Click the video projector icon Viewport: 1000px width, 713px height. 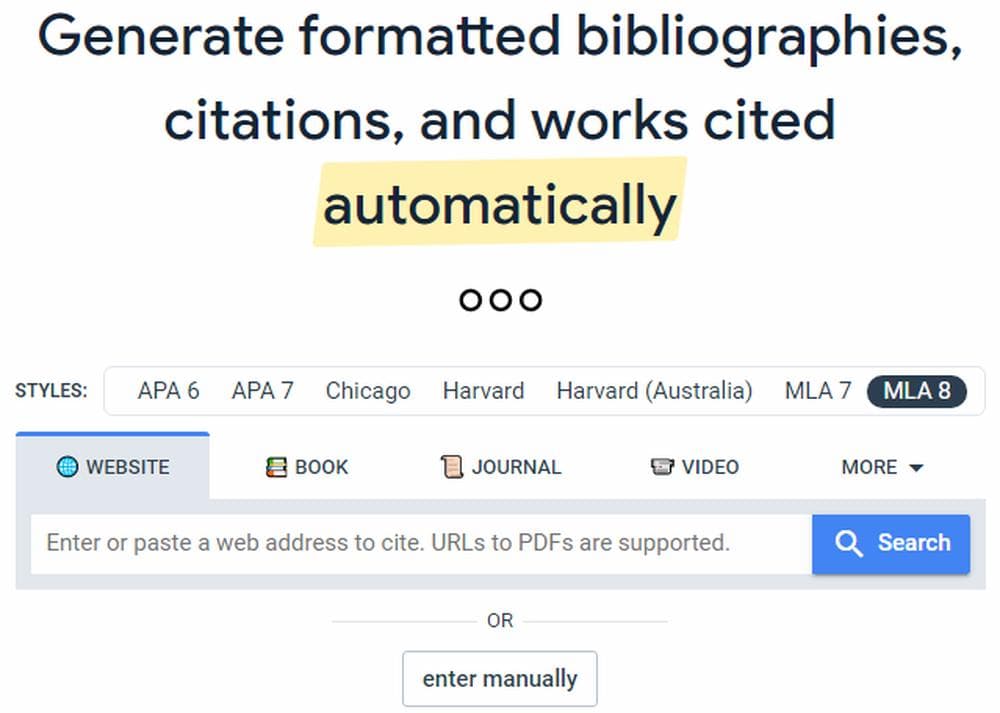(x=662, y=467)
